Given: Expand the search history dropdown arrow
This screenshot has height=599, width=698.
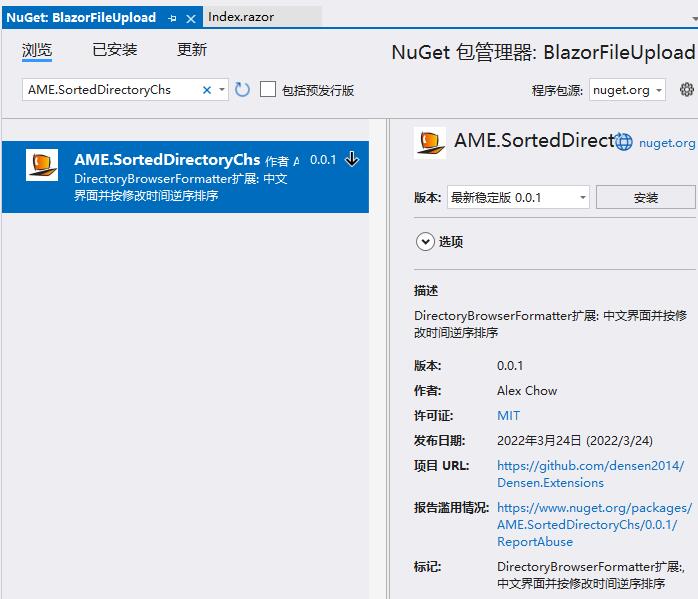Looking at the screenshot, I should [x=222, y=90].
